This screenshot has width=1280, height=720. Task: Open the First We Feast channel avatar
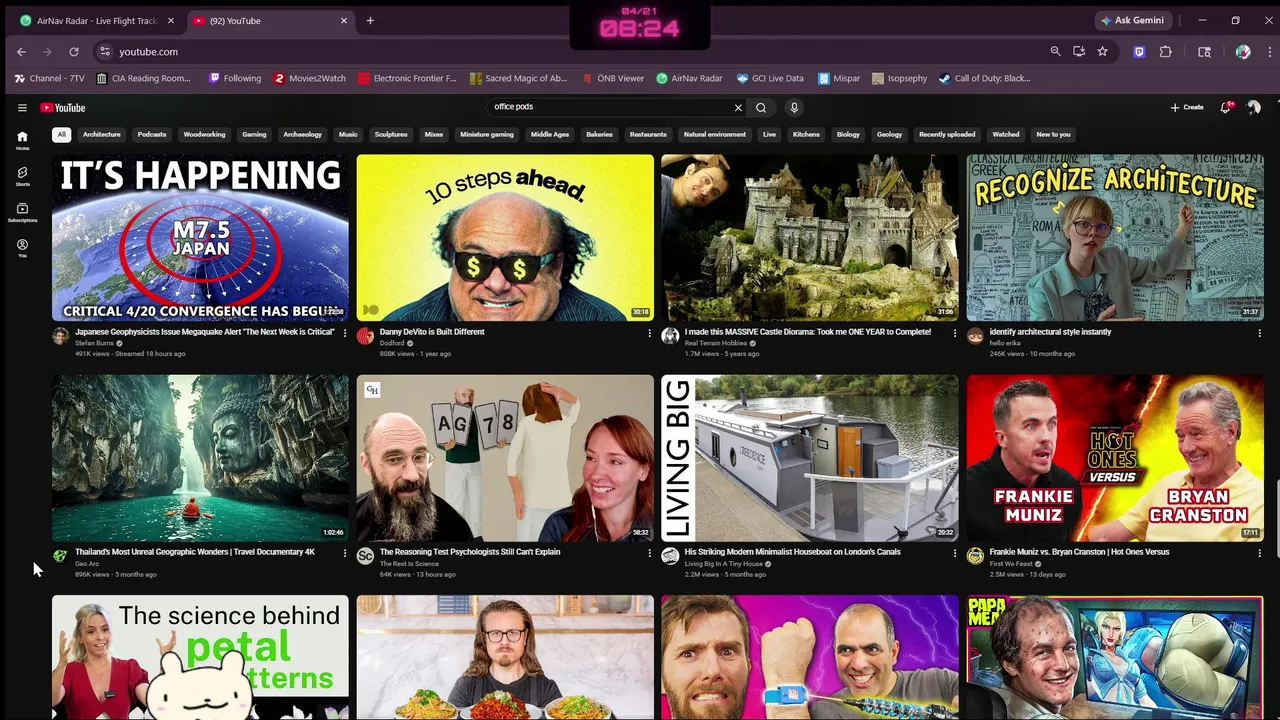click(x=975, y=556)
